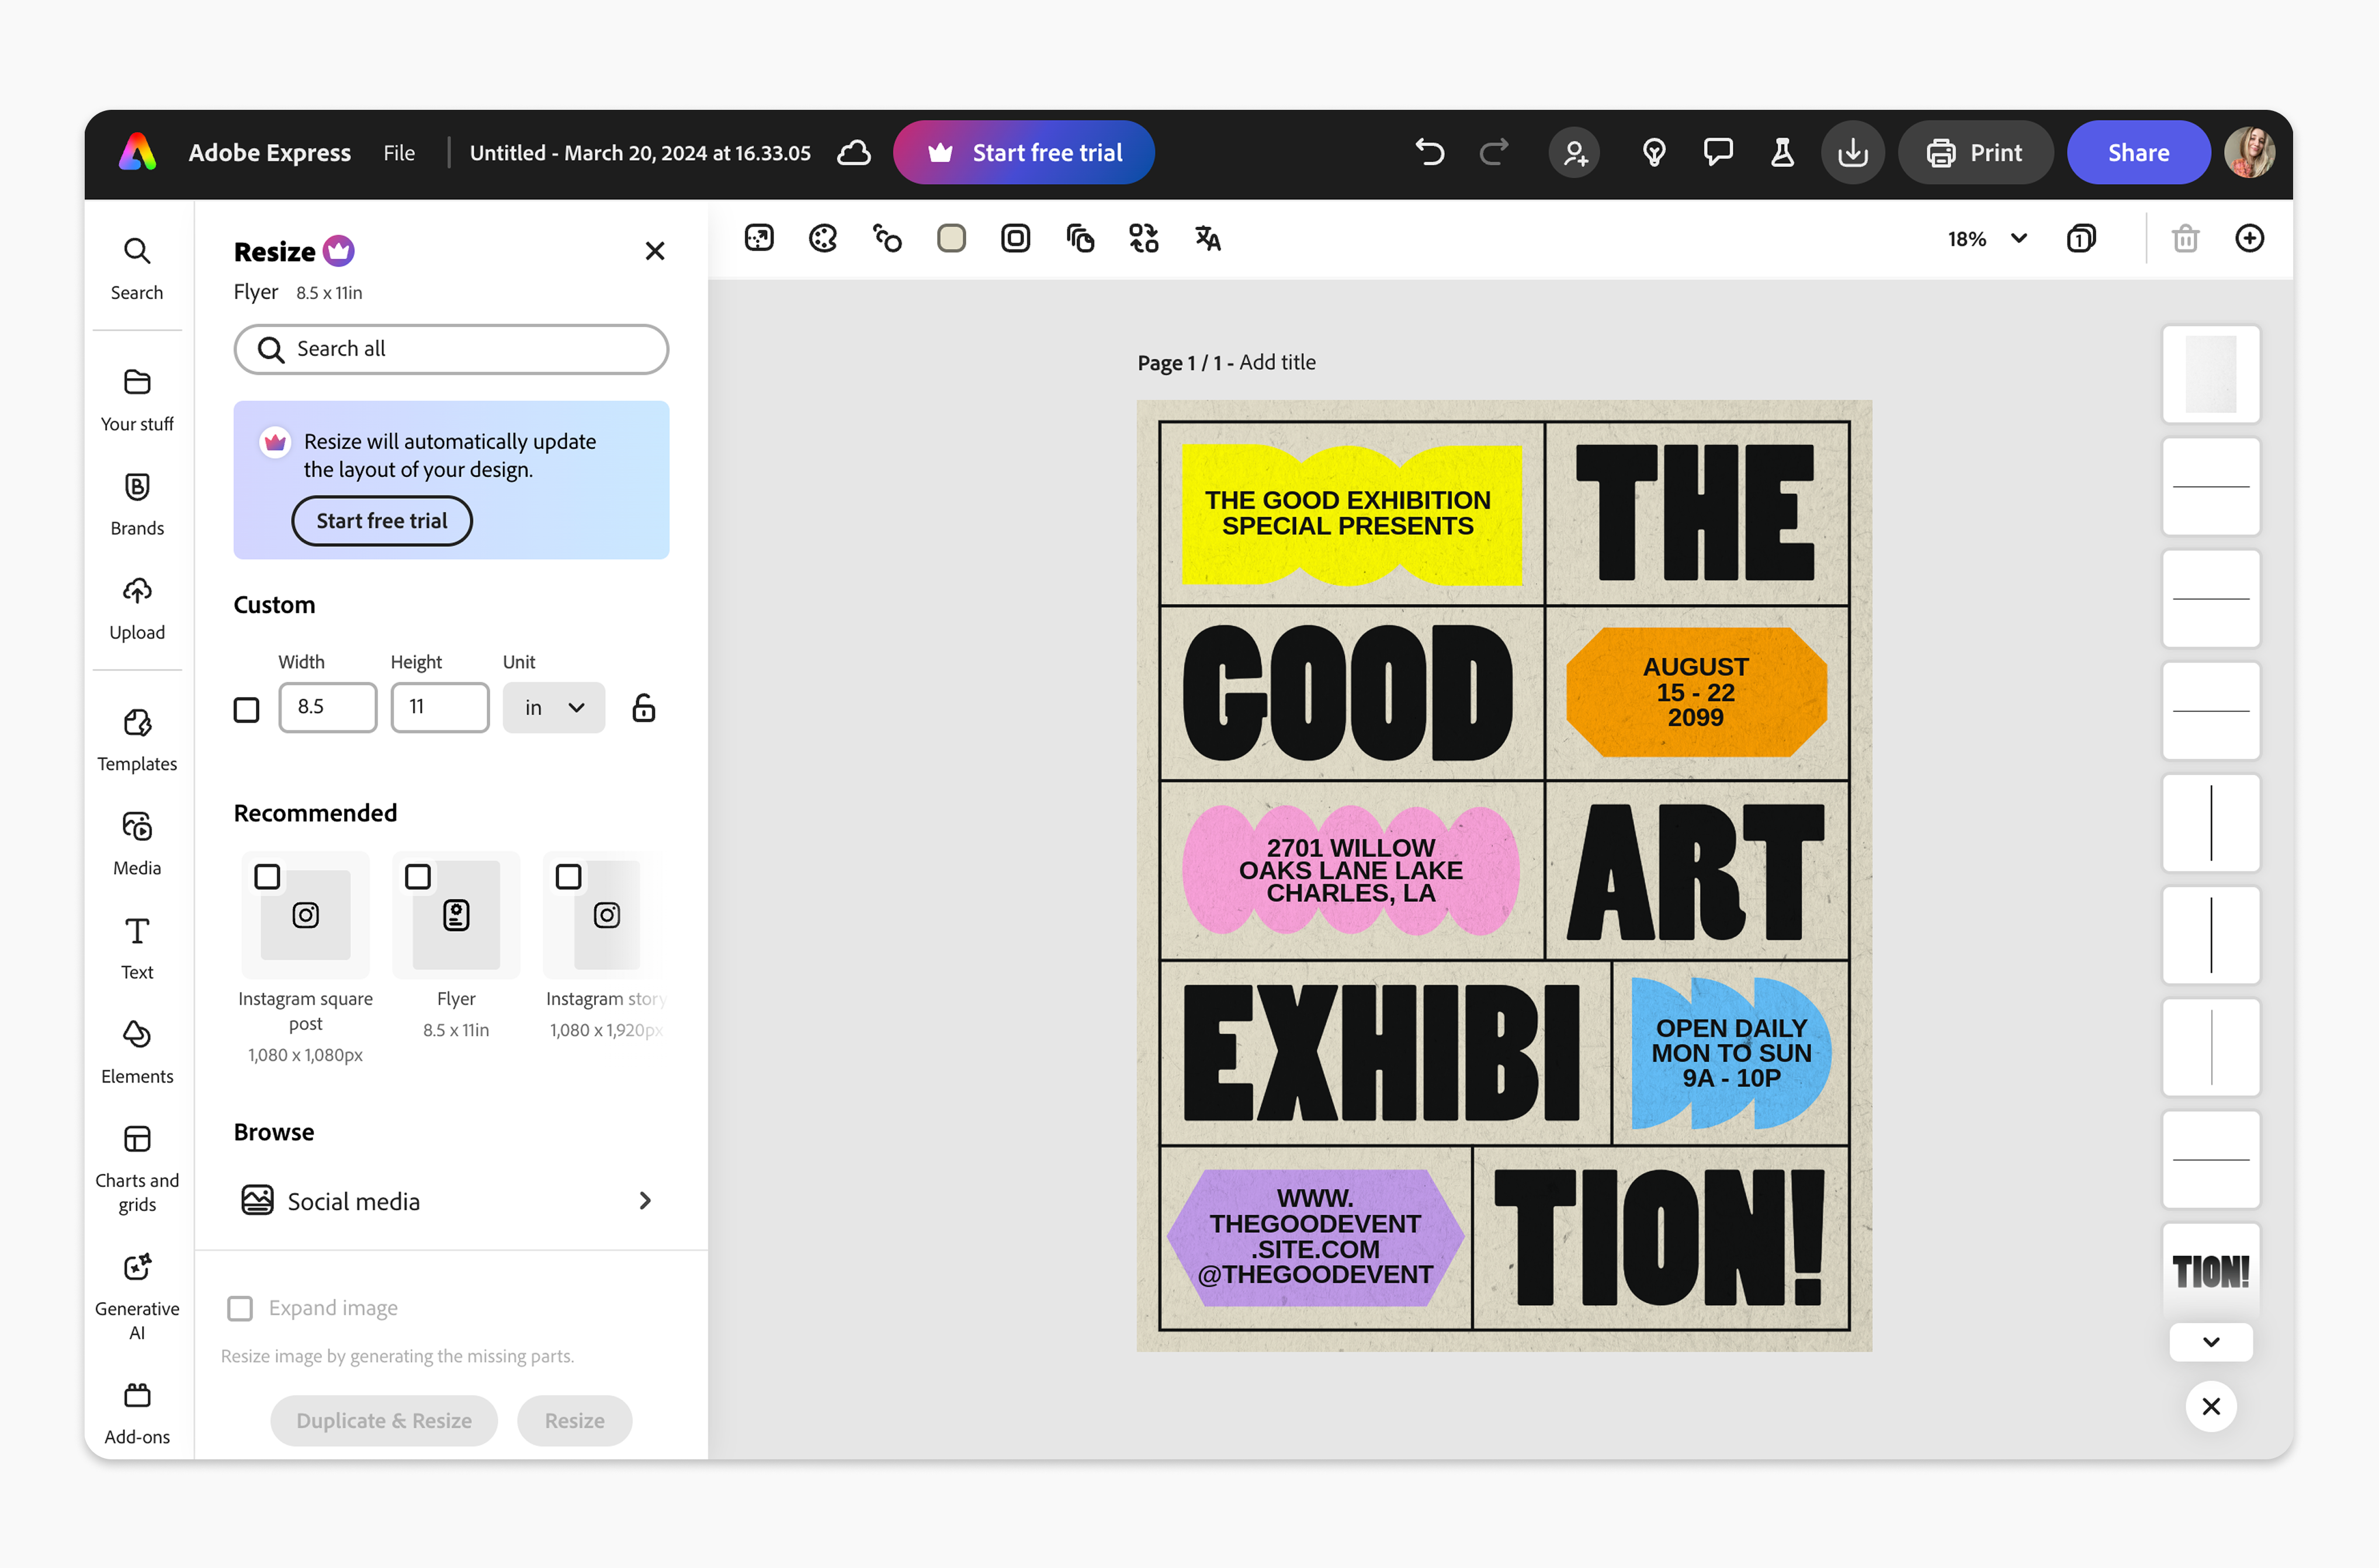Click the Print button
2379x1568 pixels.
1975,153
